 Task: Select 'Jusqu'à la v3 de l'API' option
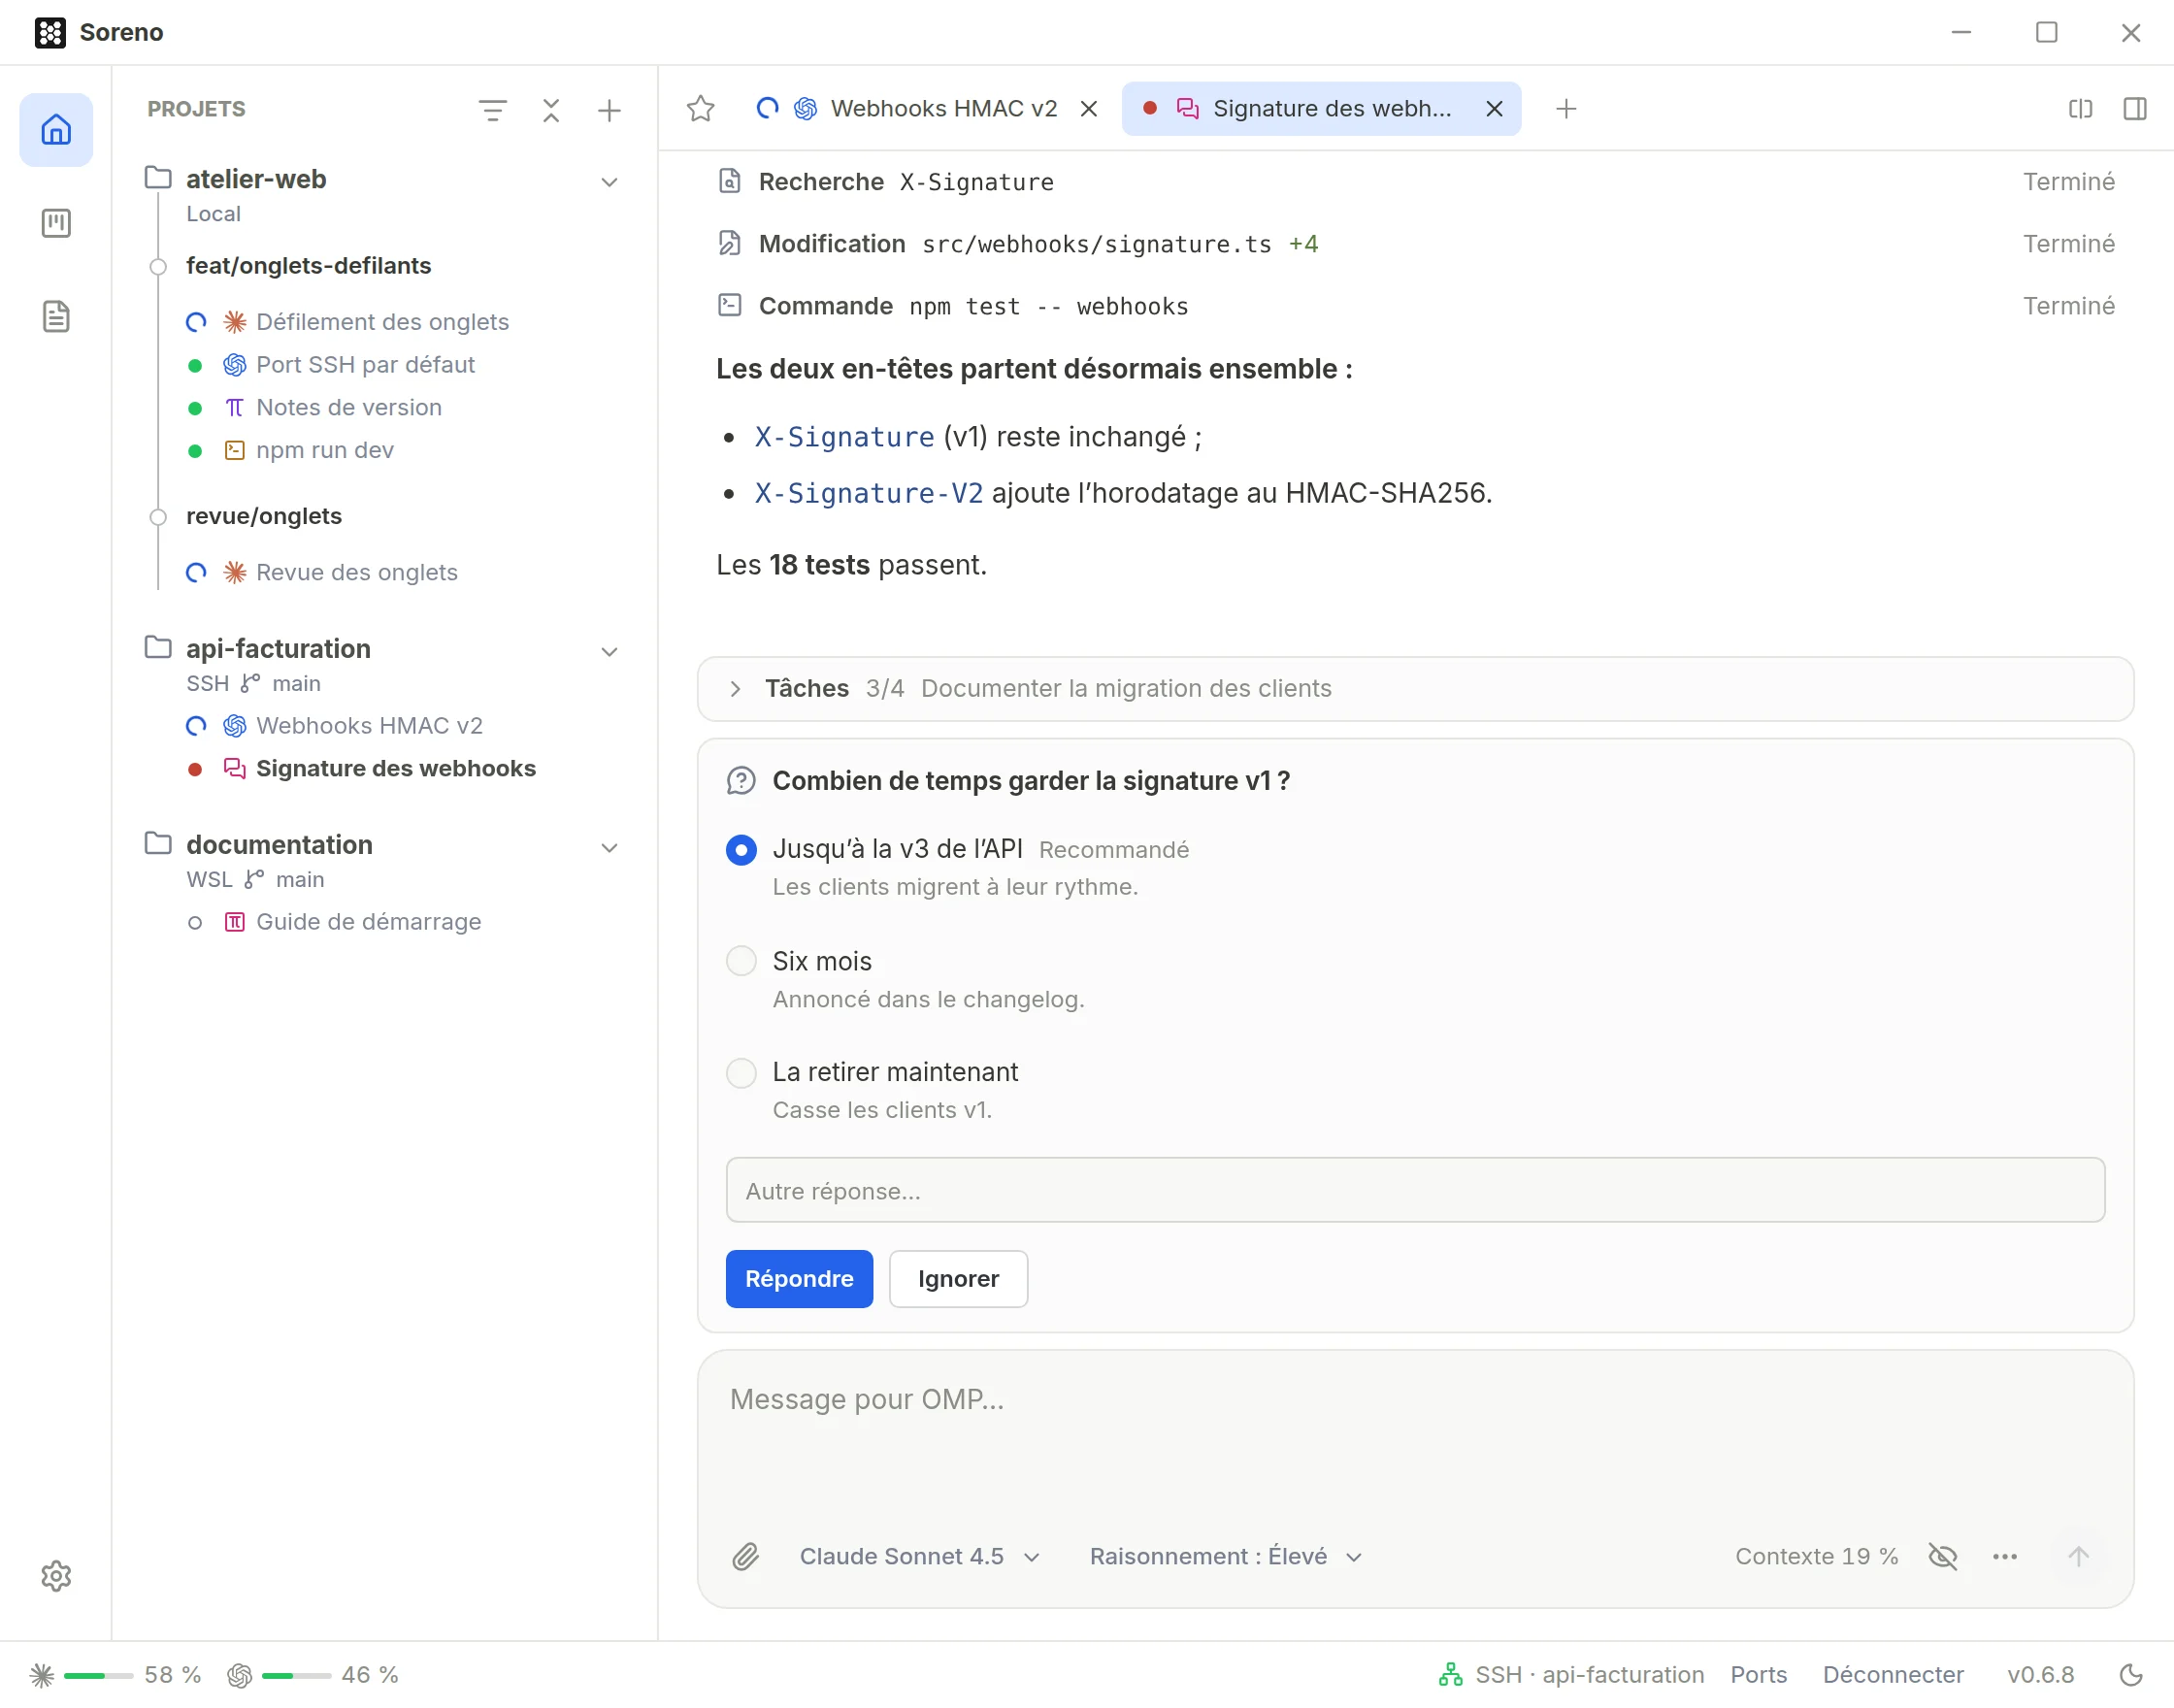pos(741,850)
